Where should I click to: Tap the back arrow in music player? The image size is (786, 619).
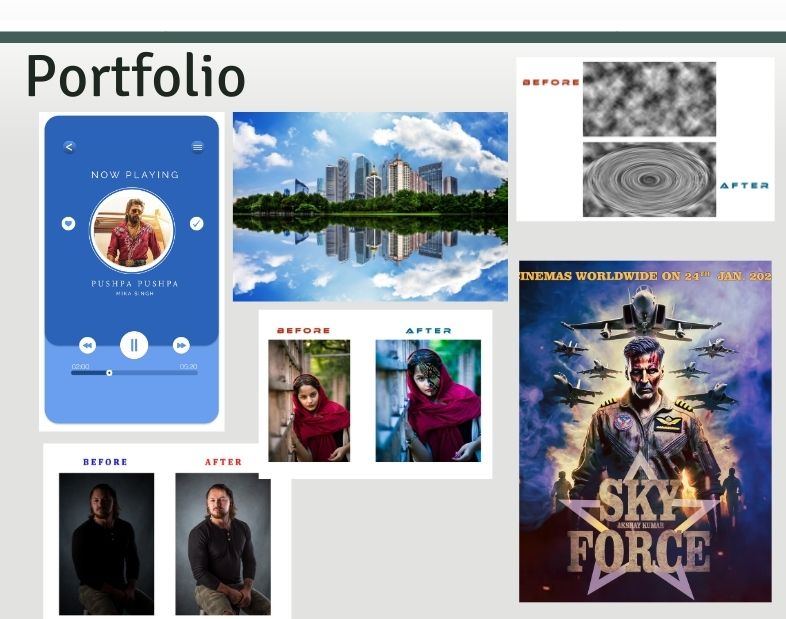point(69,147)
